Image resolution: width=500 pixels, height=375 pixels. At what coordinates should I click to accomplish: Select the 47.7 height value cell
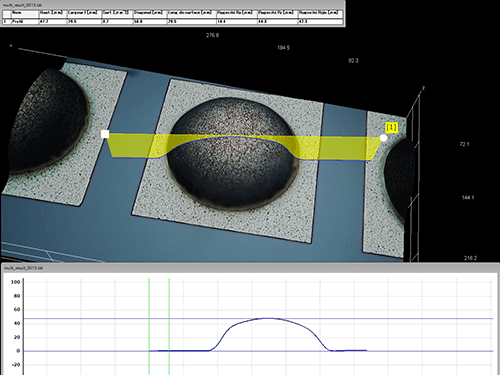tap(53, 21)
